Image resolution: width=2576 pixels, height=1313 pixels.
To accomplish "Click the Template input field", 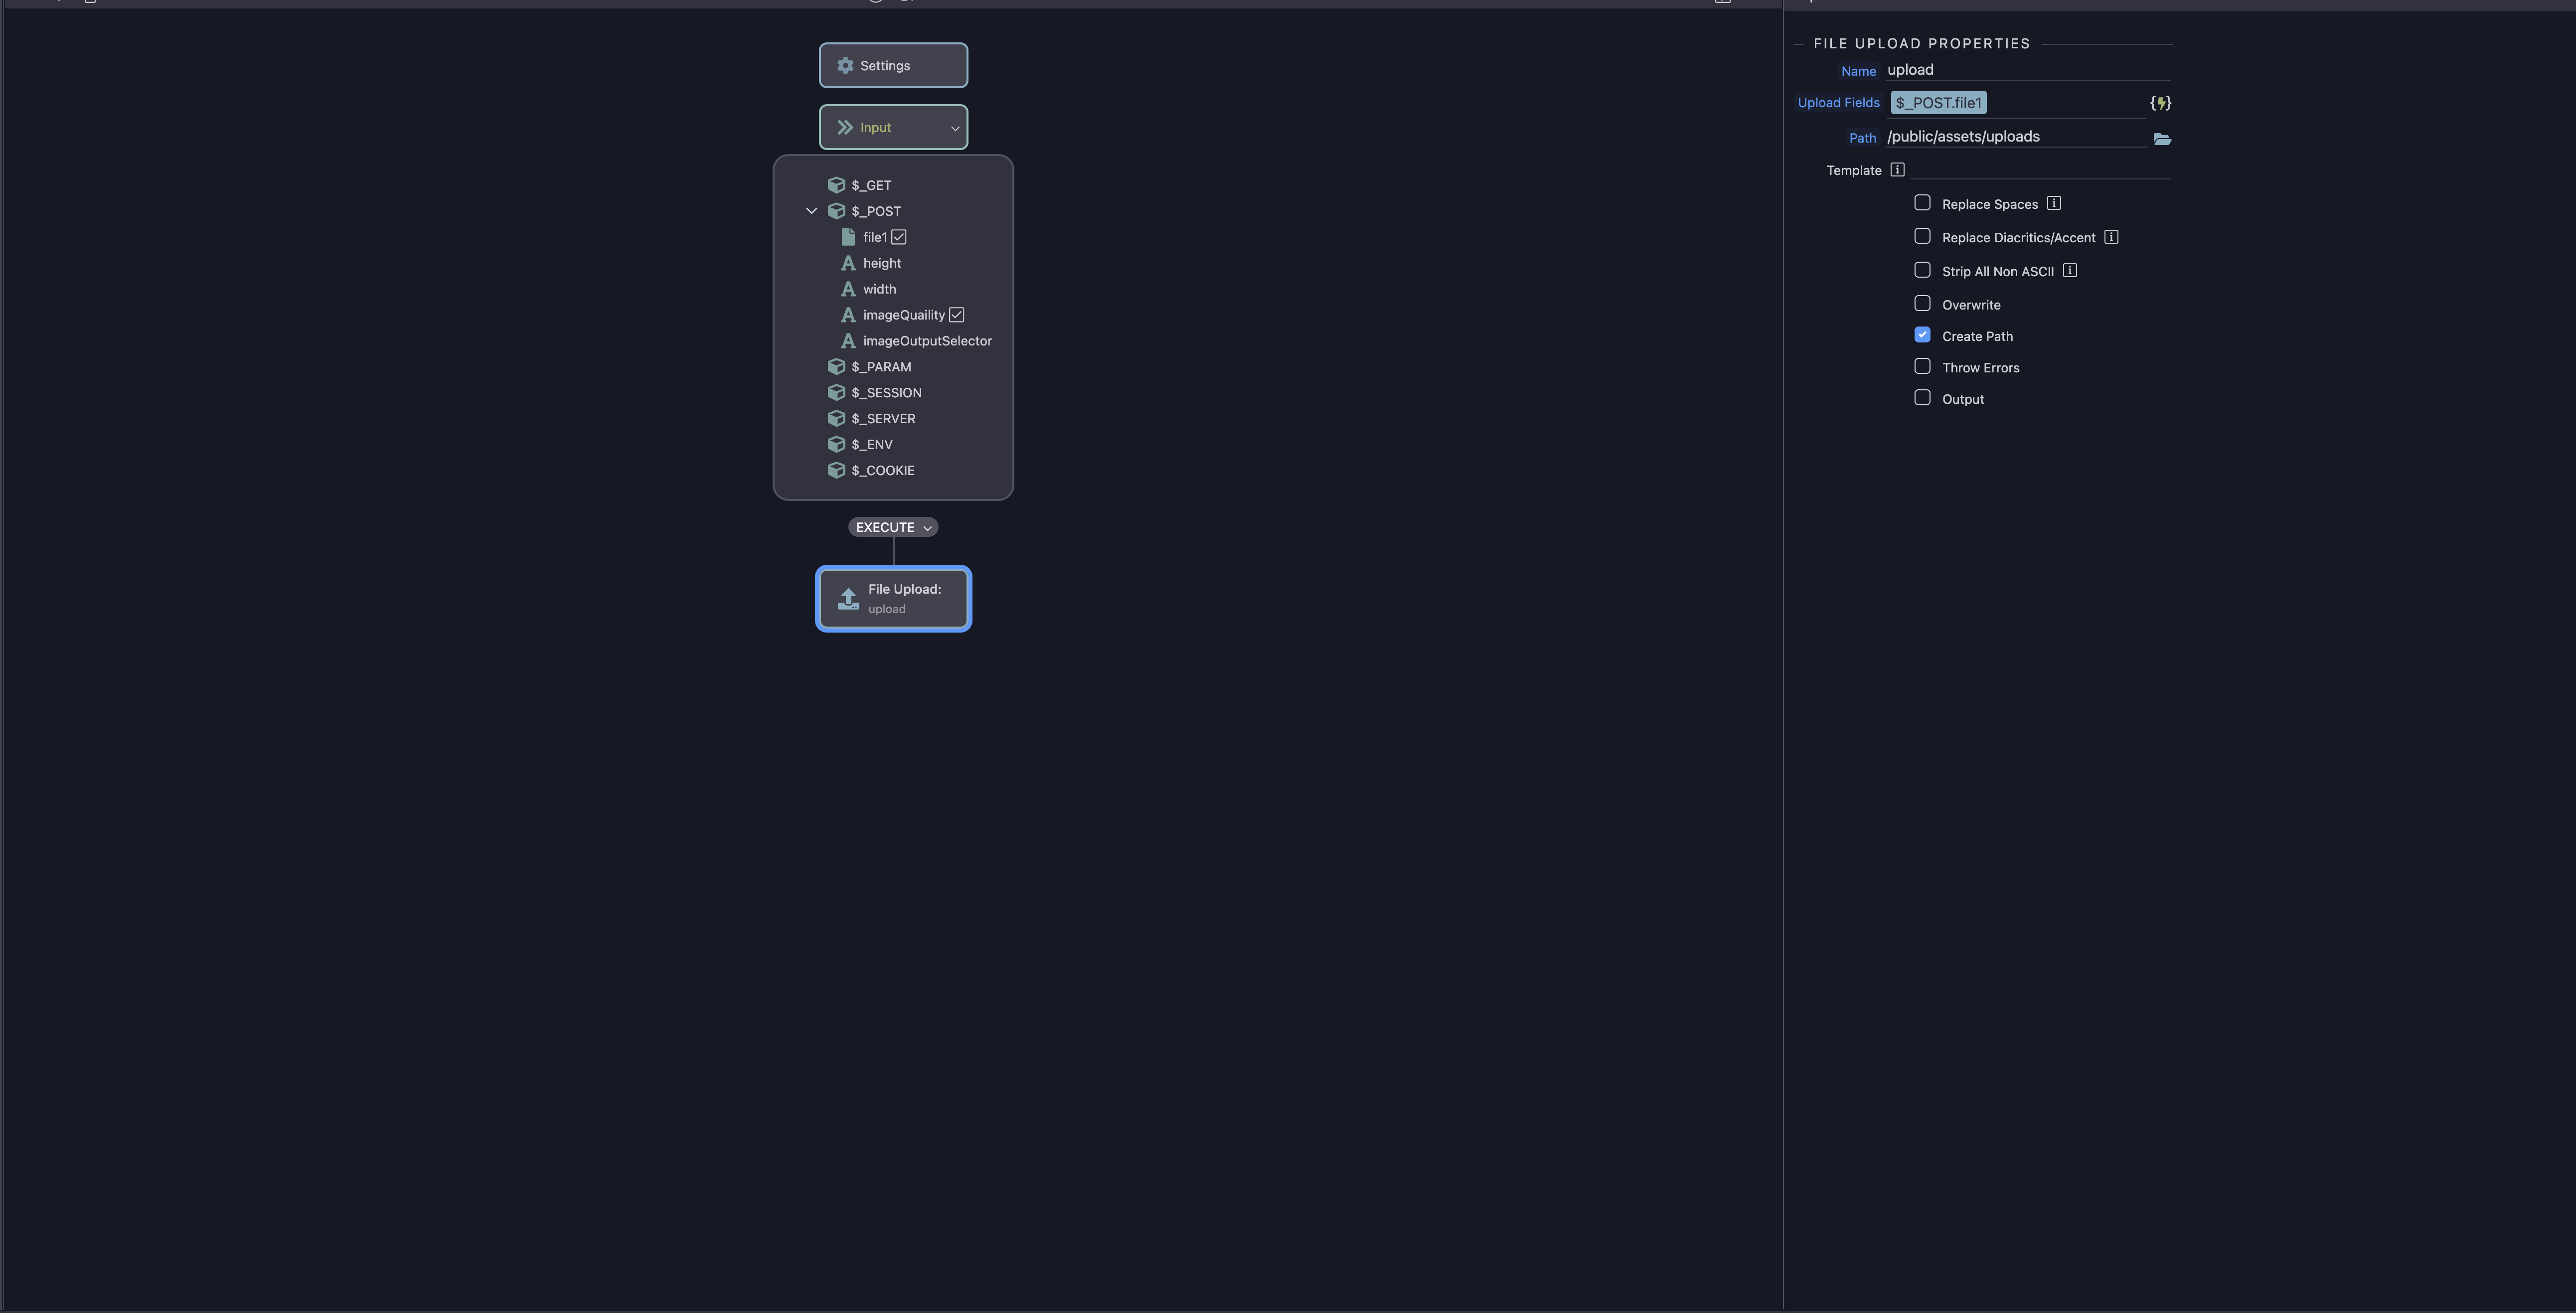I will click(2030, 170).
